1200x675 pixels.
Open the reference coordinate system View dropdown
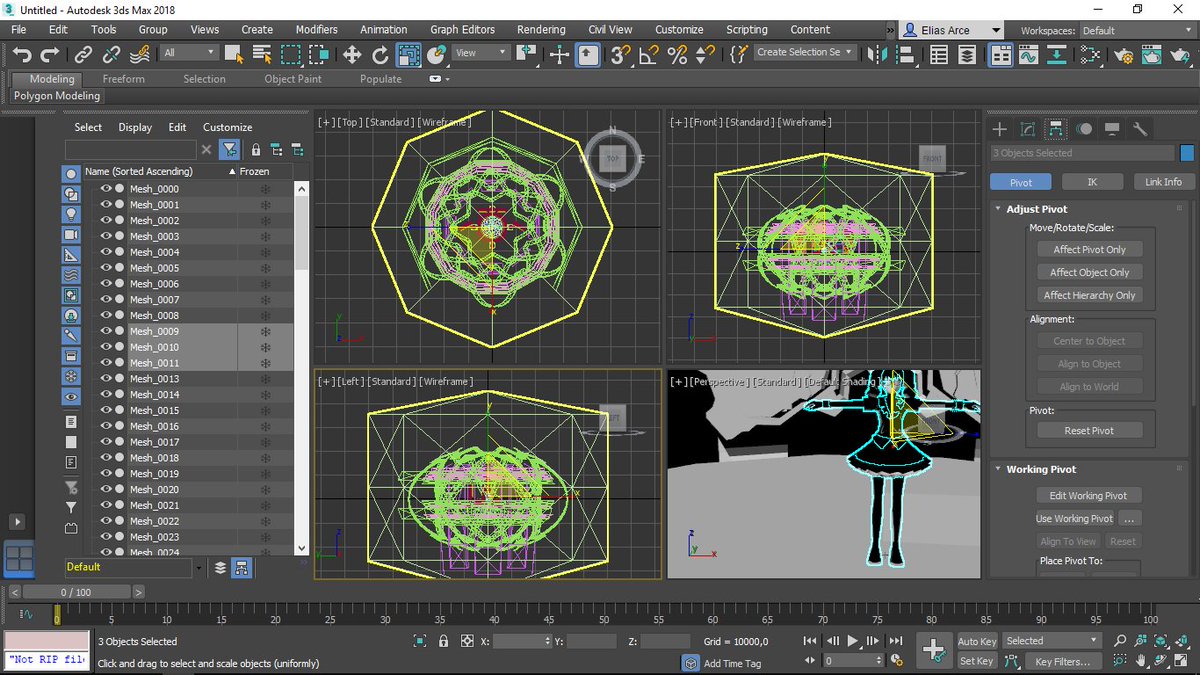point(479,53)
